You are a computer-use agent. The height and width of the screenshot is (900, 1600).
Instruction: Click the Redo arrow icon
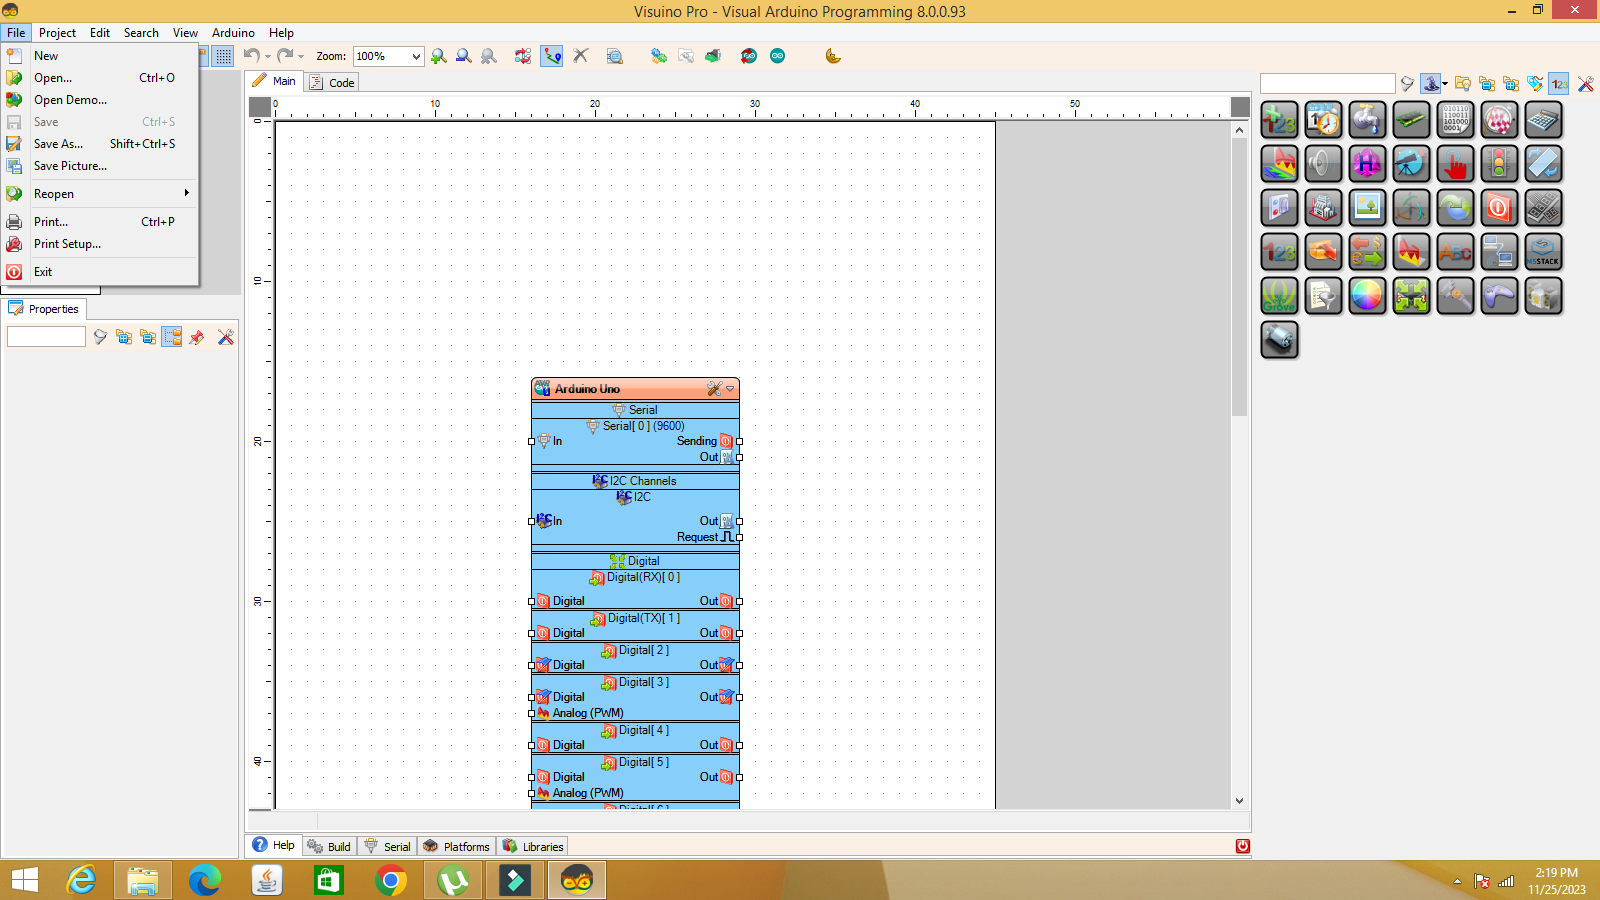(283, 56)
